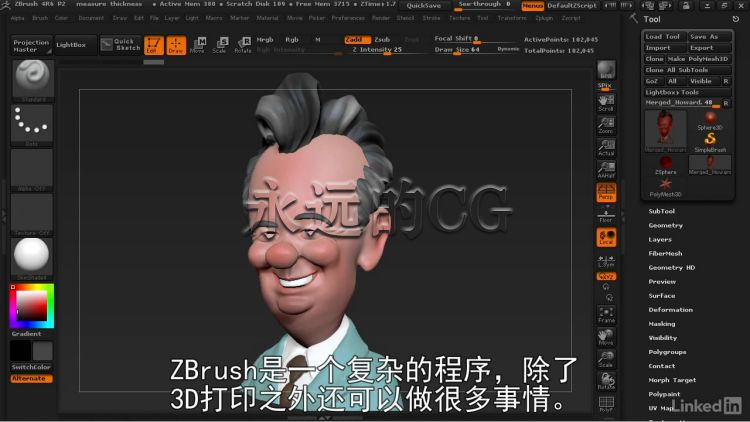This screenshot has width=750, height=422.
Task: Select the Scale transform tool in top shelf
Action: [x=220, y=45]
